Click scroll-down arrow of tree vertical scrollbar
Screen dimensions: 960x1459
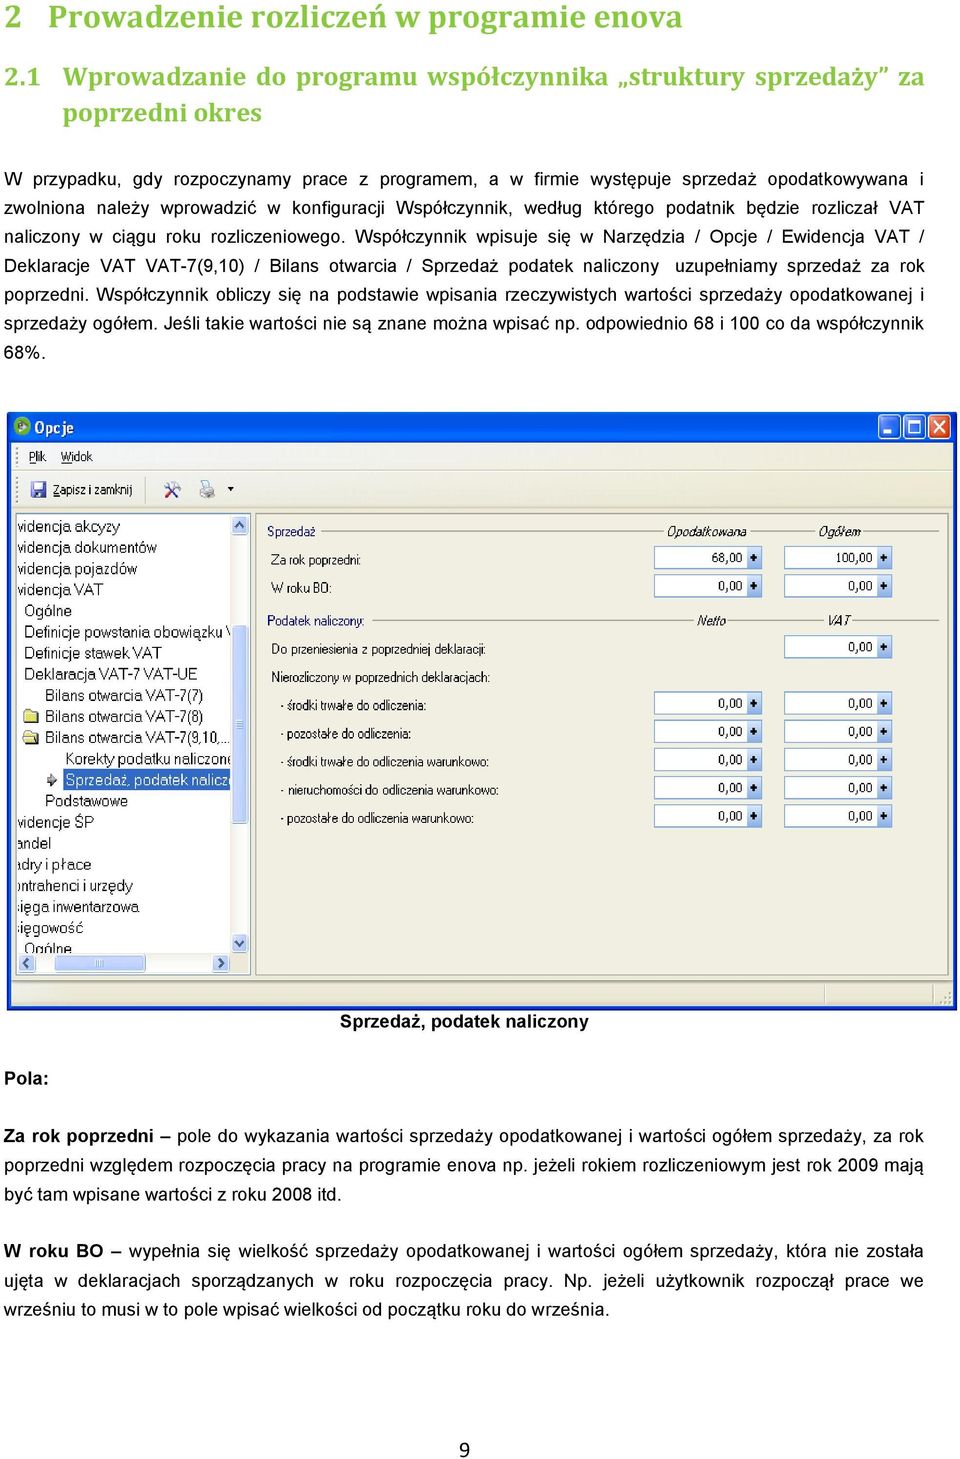point(240,943)
